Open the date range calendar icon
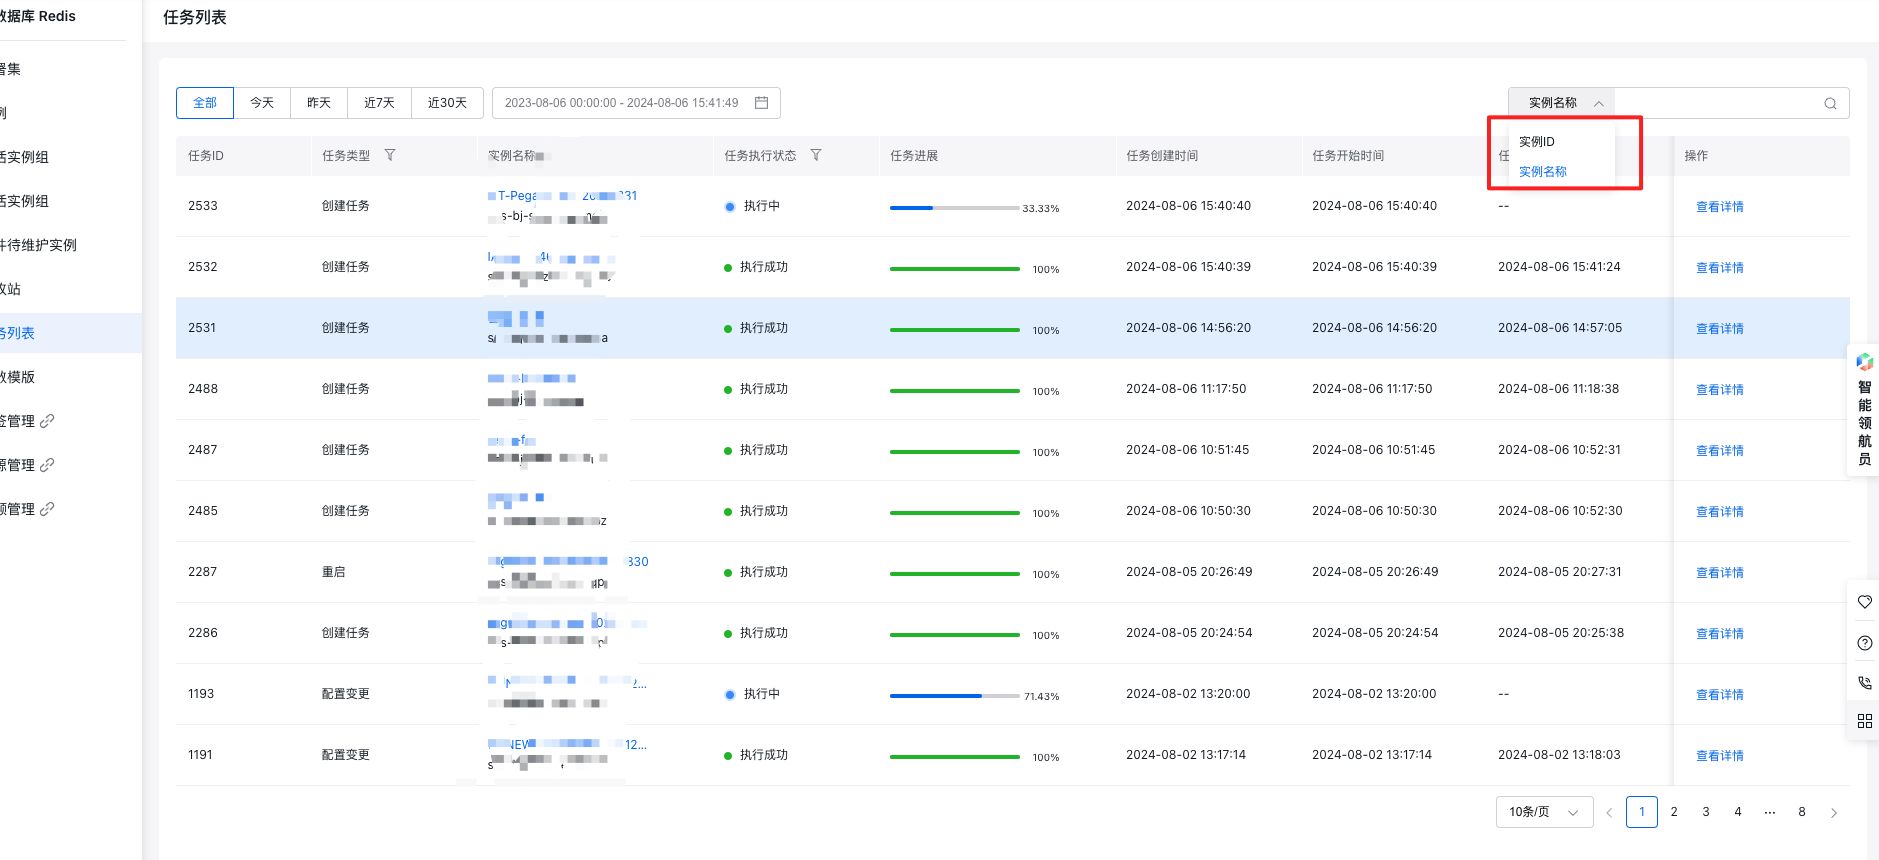The image size is (1879, 860). click(x=761, y=103)
